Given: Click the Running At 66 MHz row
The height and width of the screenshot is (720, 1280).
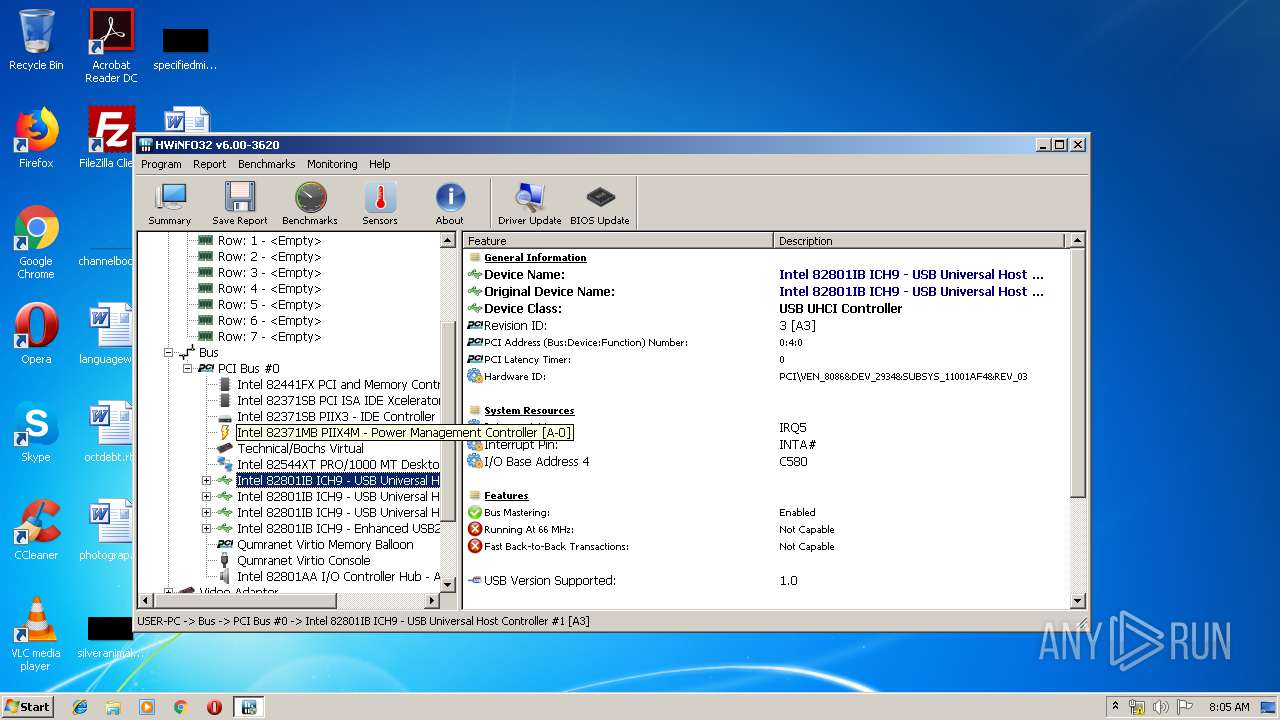Looking at the screenshot, I should (x=766, y=530).
